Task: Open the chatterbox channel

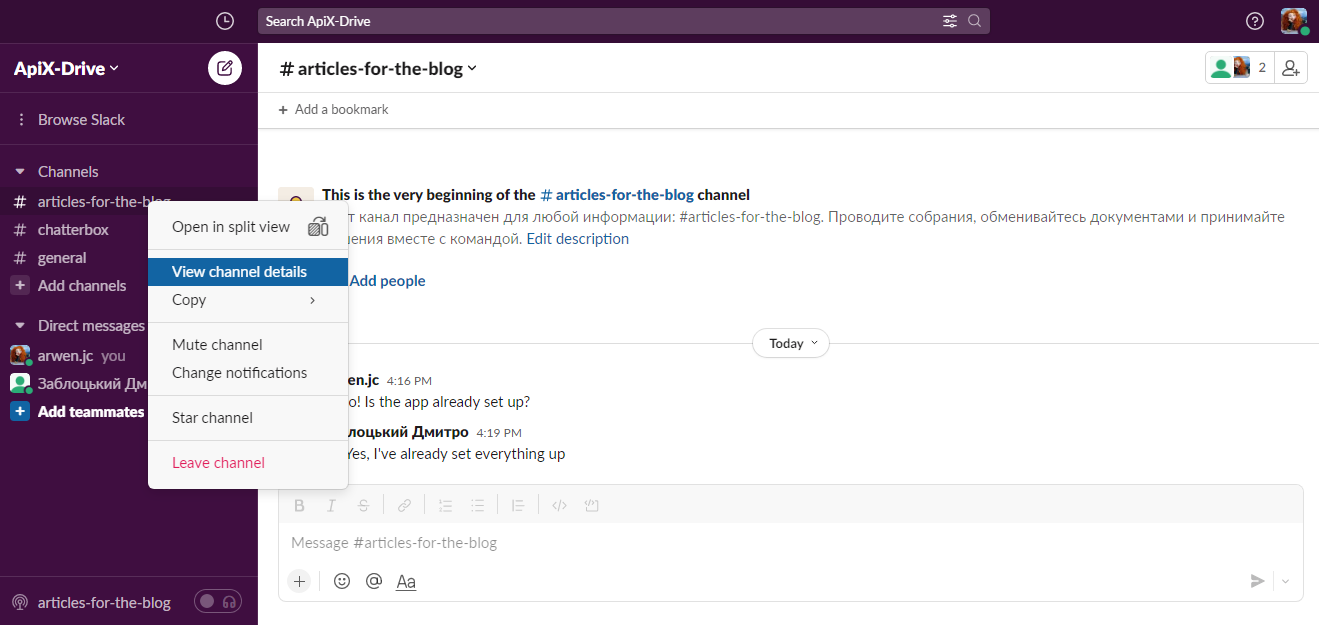Action: click(73, 230)
